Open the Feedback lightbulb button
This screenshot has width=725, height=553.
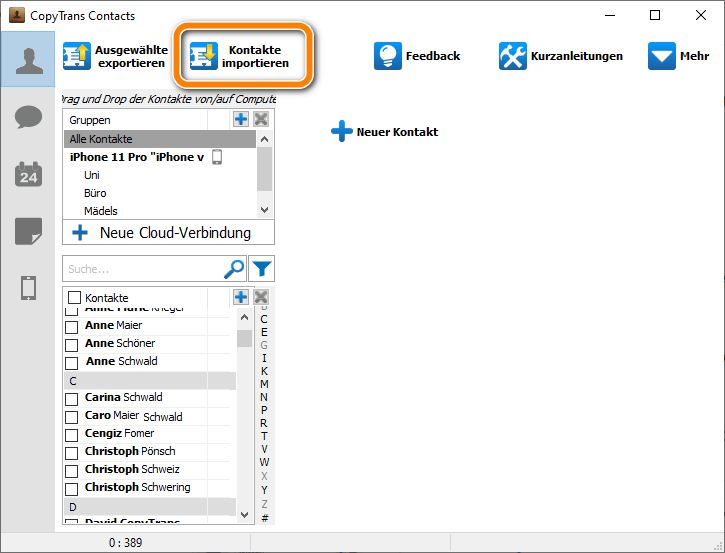point(417,56)
